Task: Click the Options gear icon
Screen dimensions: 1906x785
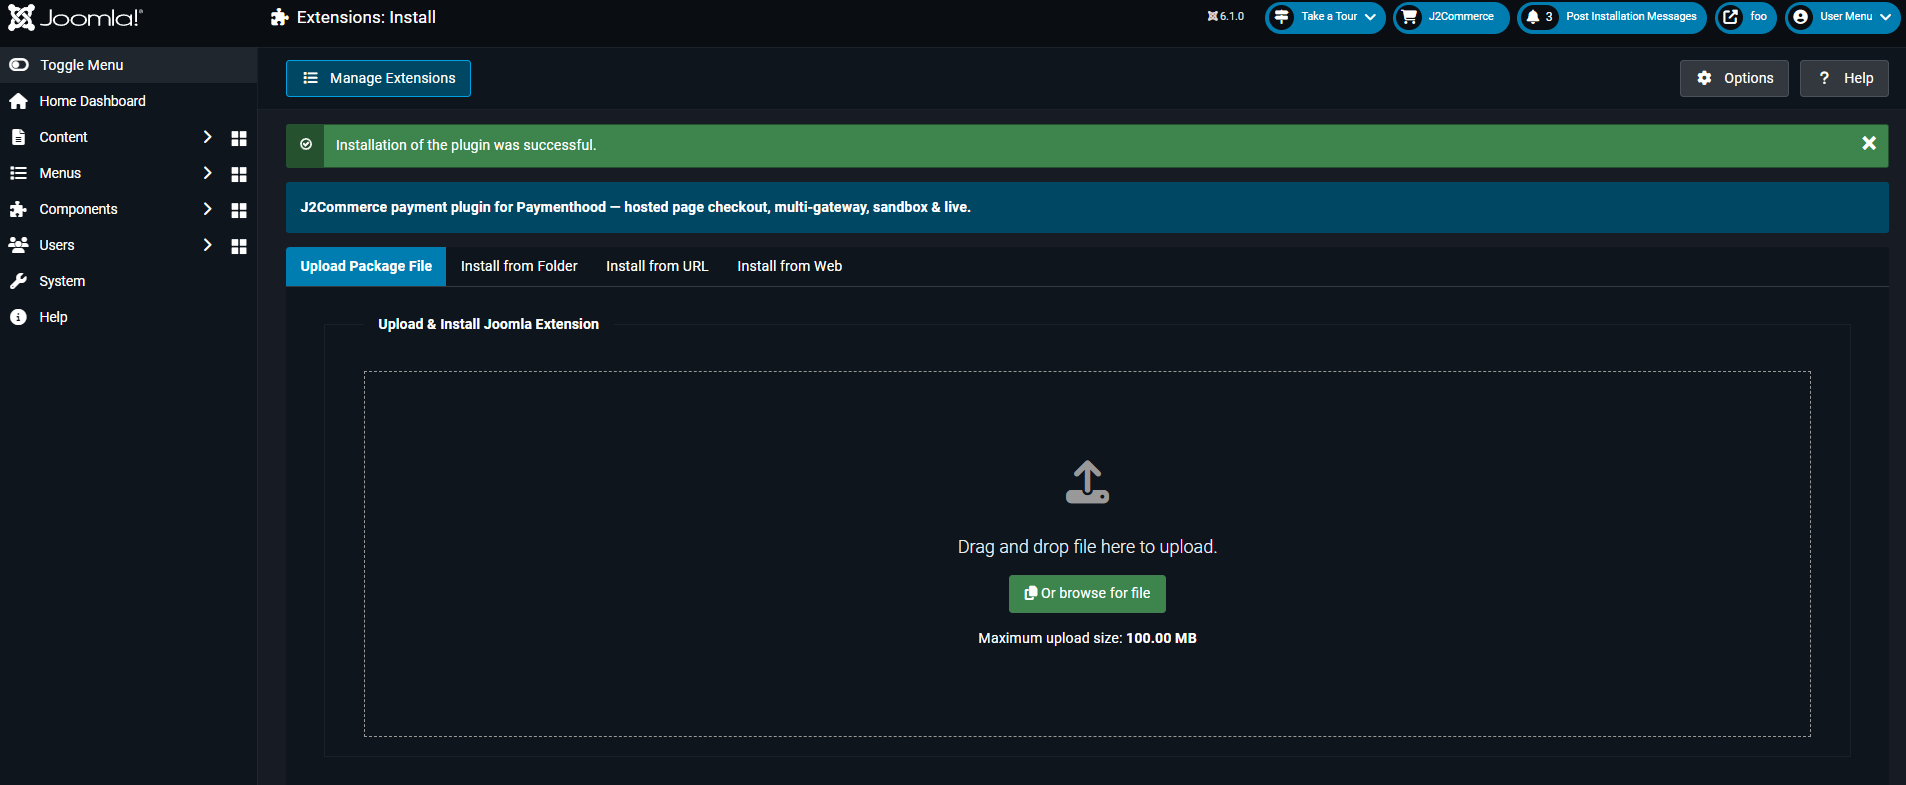Action: click(x=1704, y=78)
